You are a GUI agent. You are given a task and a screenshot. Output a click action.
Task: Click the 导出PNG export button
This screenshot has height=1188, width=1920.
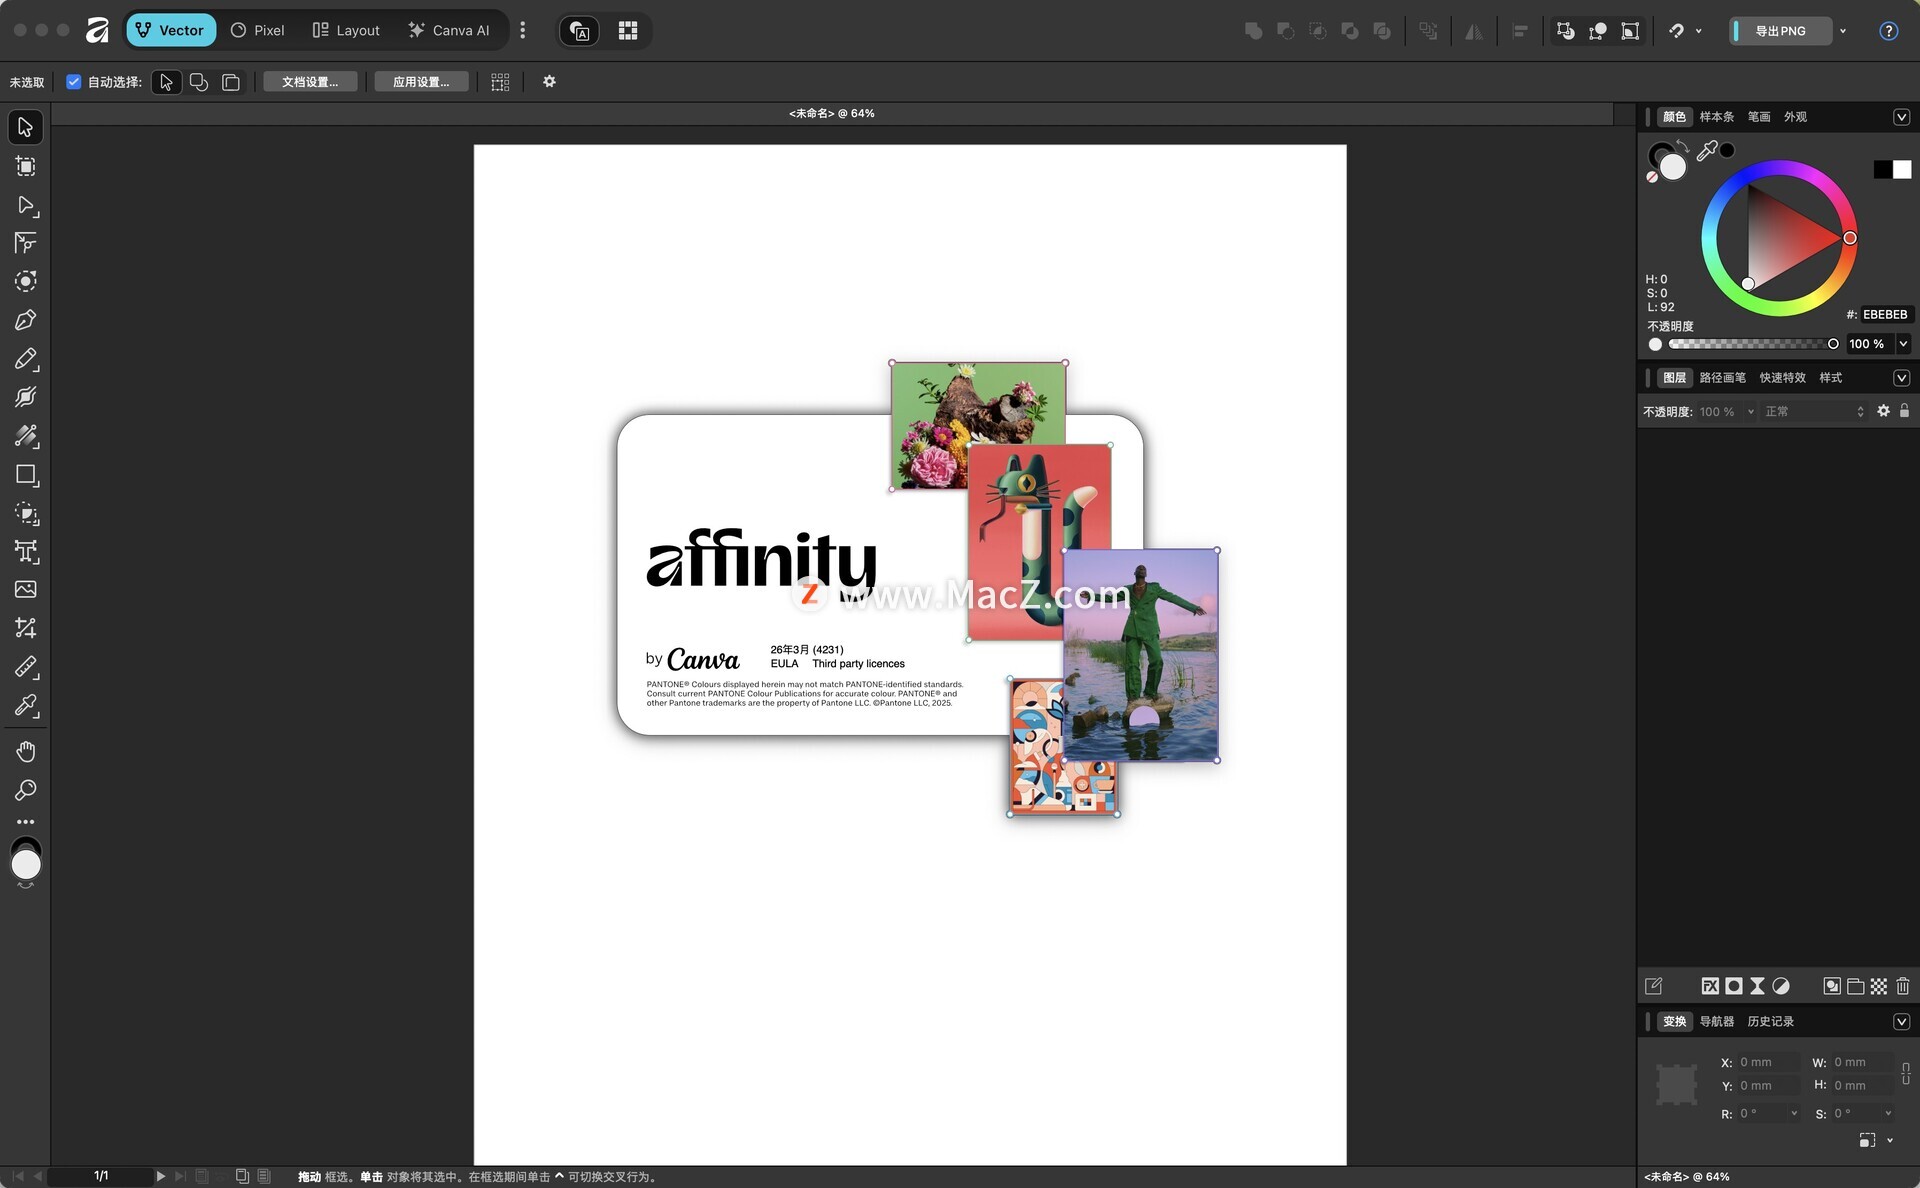(1781, 31)
